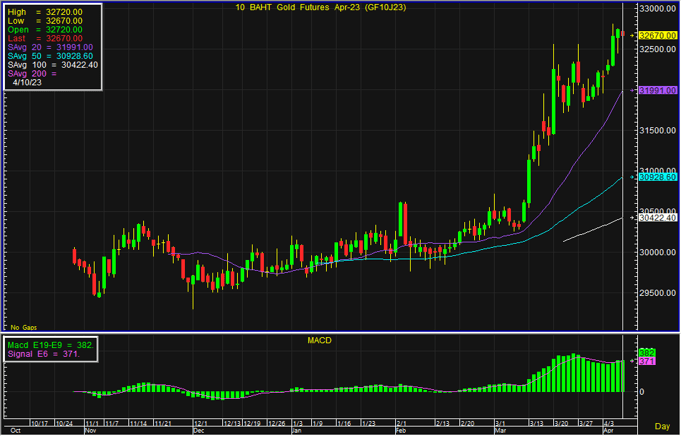Click the 33000.00 level on price axis
681x436 pixels.
652,9
